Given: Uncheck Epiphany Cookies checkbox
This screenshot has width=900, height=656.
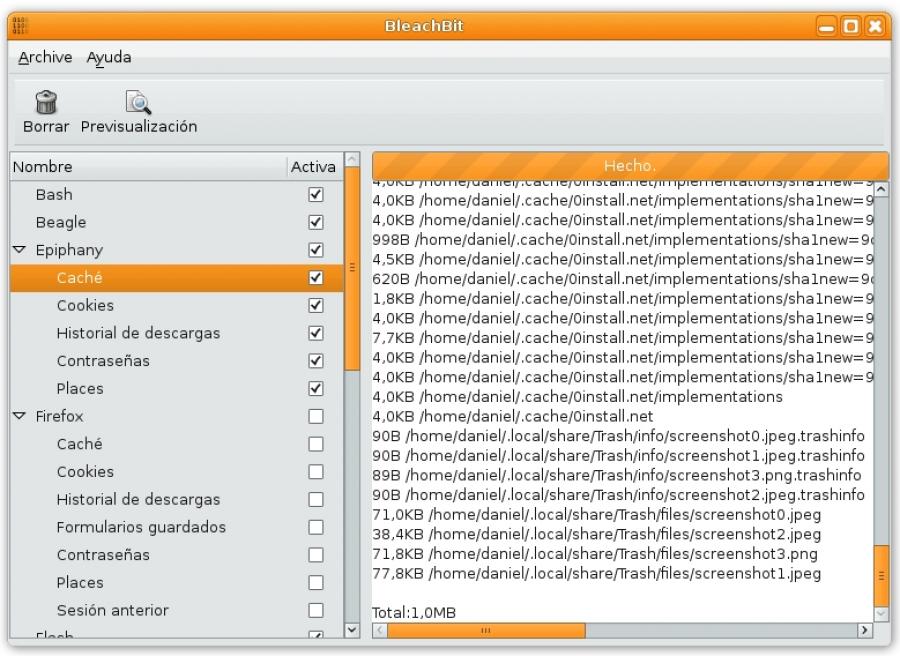Looking at the screenshot, I should coord(316,305).
